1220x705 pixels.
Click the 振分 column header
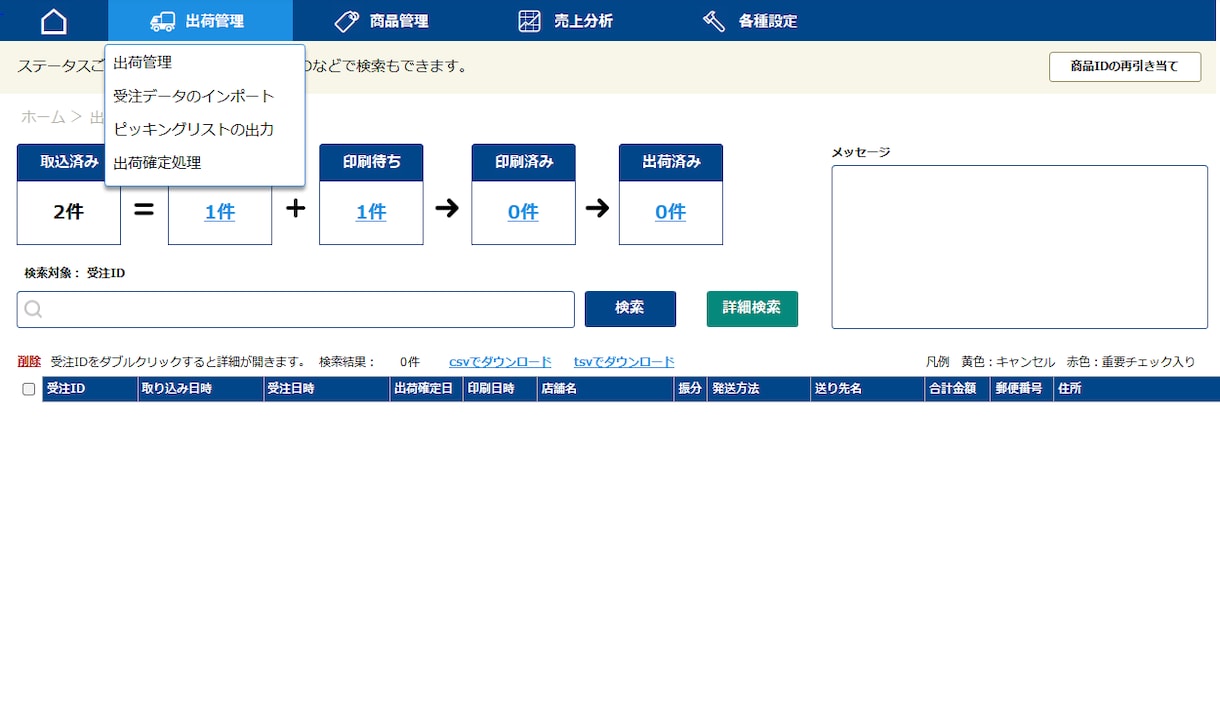click(690, 389)
